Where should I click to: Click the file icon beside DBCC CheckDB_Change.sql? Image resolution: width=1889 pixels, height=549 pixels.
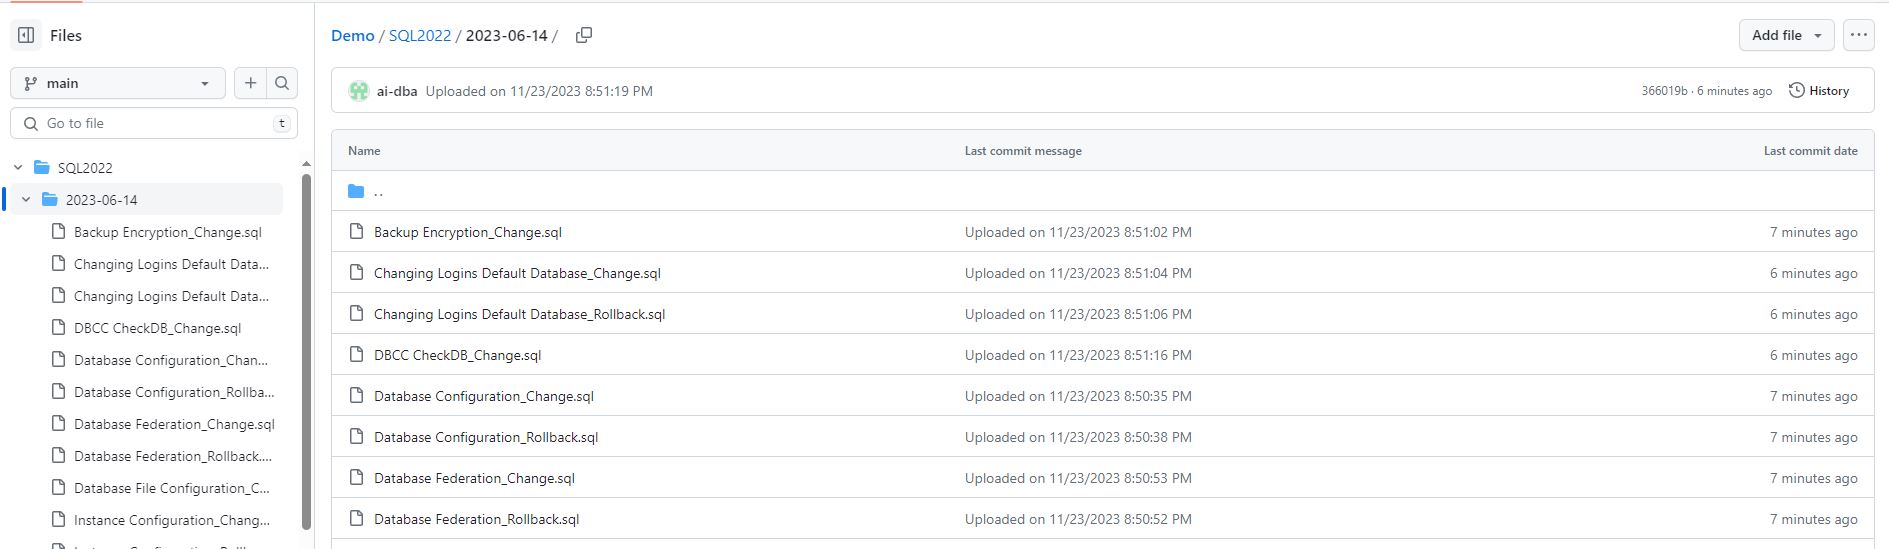pos(356,355)
